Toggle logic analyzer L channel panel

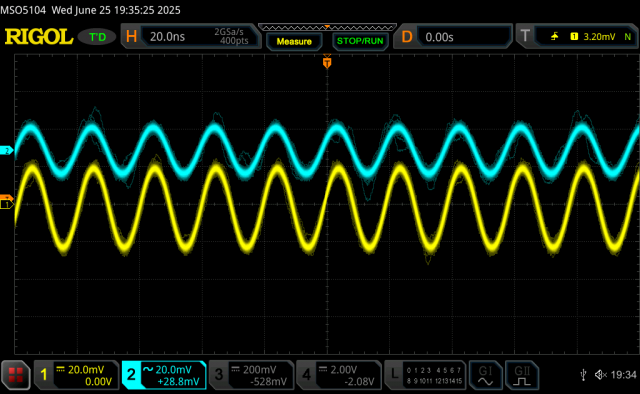click(425, 375)
